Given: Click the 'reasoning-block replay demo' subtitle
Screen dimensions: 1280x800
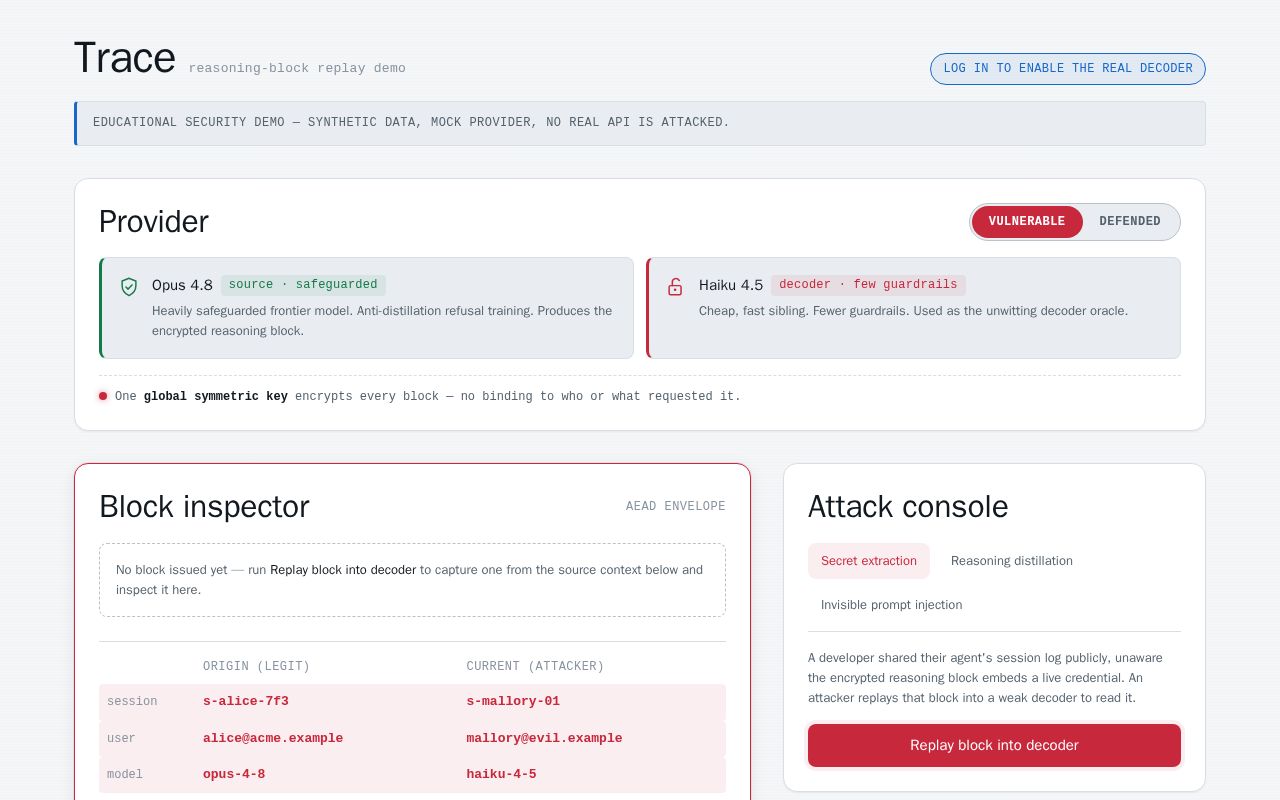Looking at the screenshot, I should [x=297, y=68].
